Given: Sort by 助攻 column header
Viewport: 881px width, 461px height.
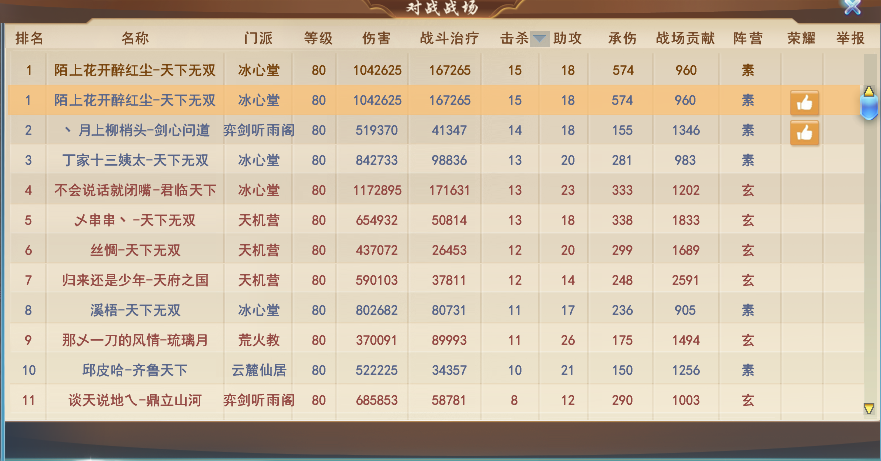Looking at the screenshot, I should [567, 38].
